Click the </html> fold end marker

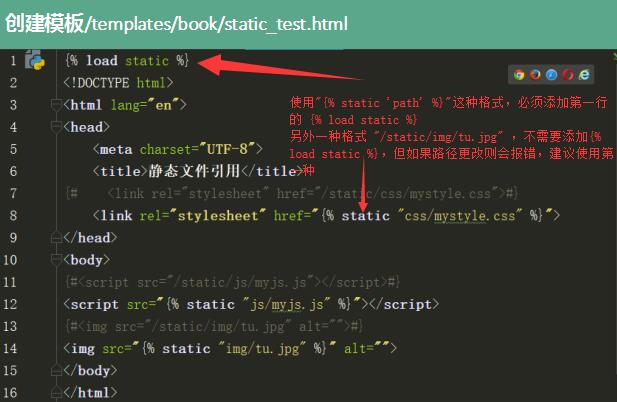point(56,393)
